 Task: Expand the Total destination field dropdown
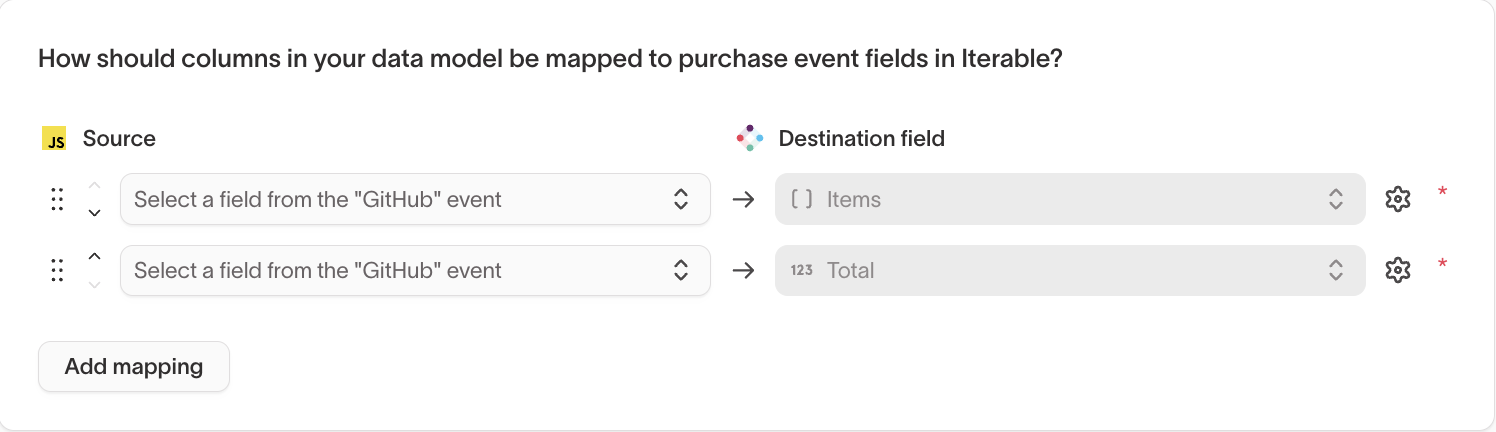[1069, 270]
